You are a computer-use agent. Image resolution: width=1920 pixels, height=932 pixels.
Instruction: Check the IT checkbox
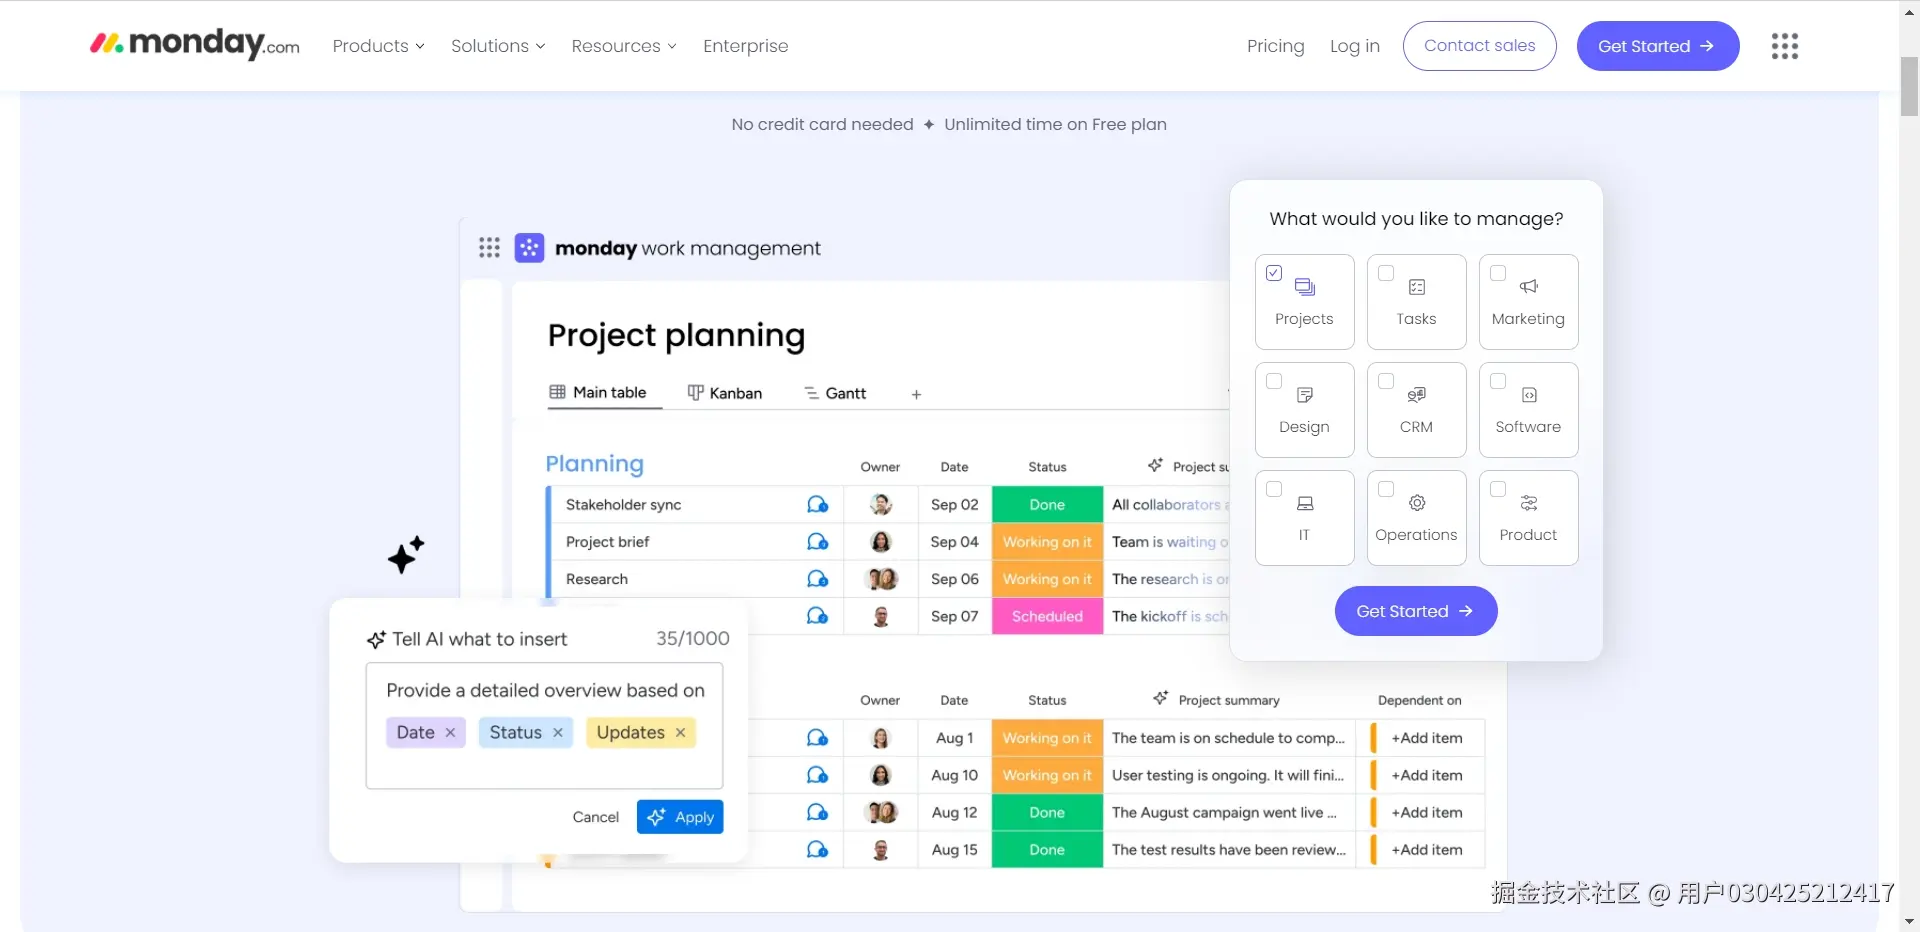1274,489
